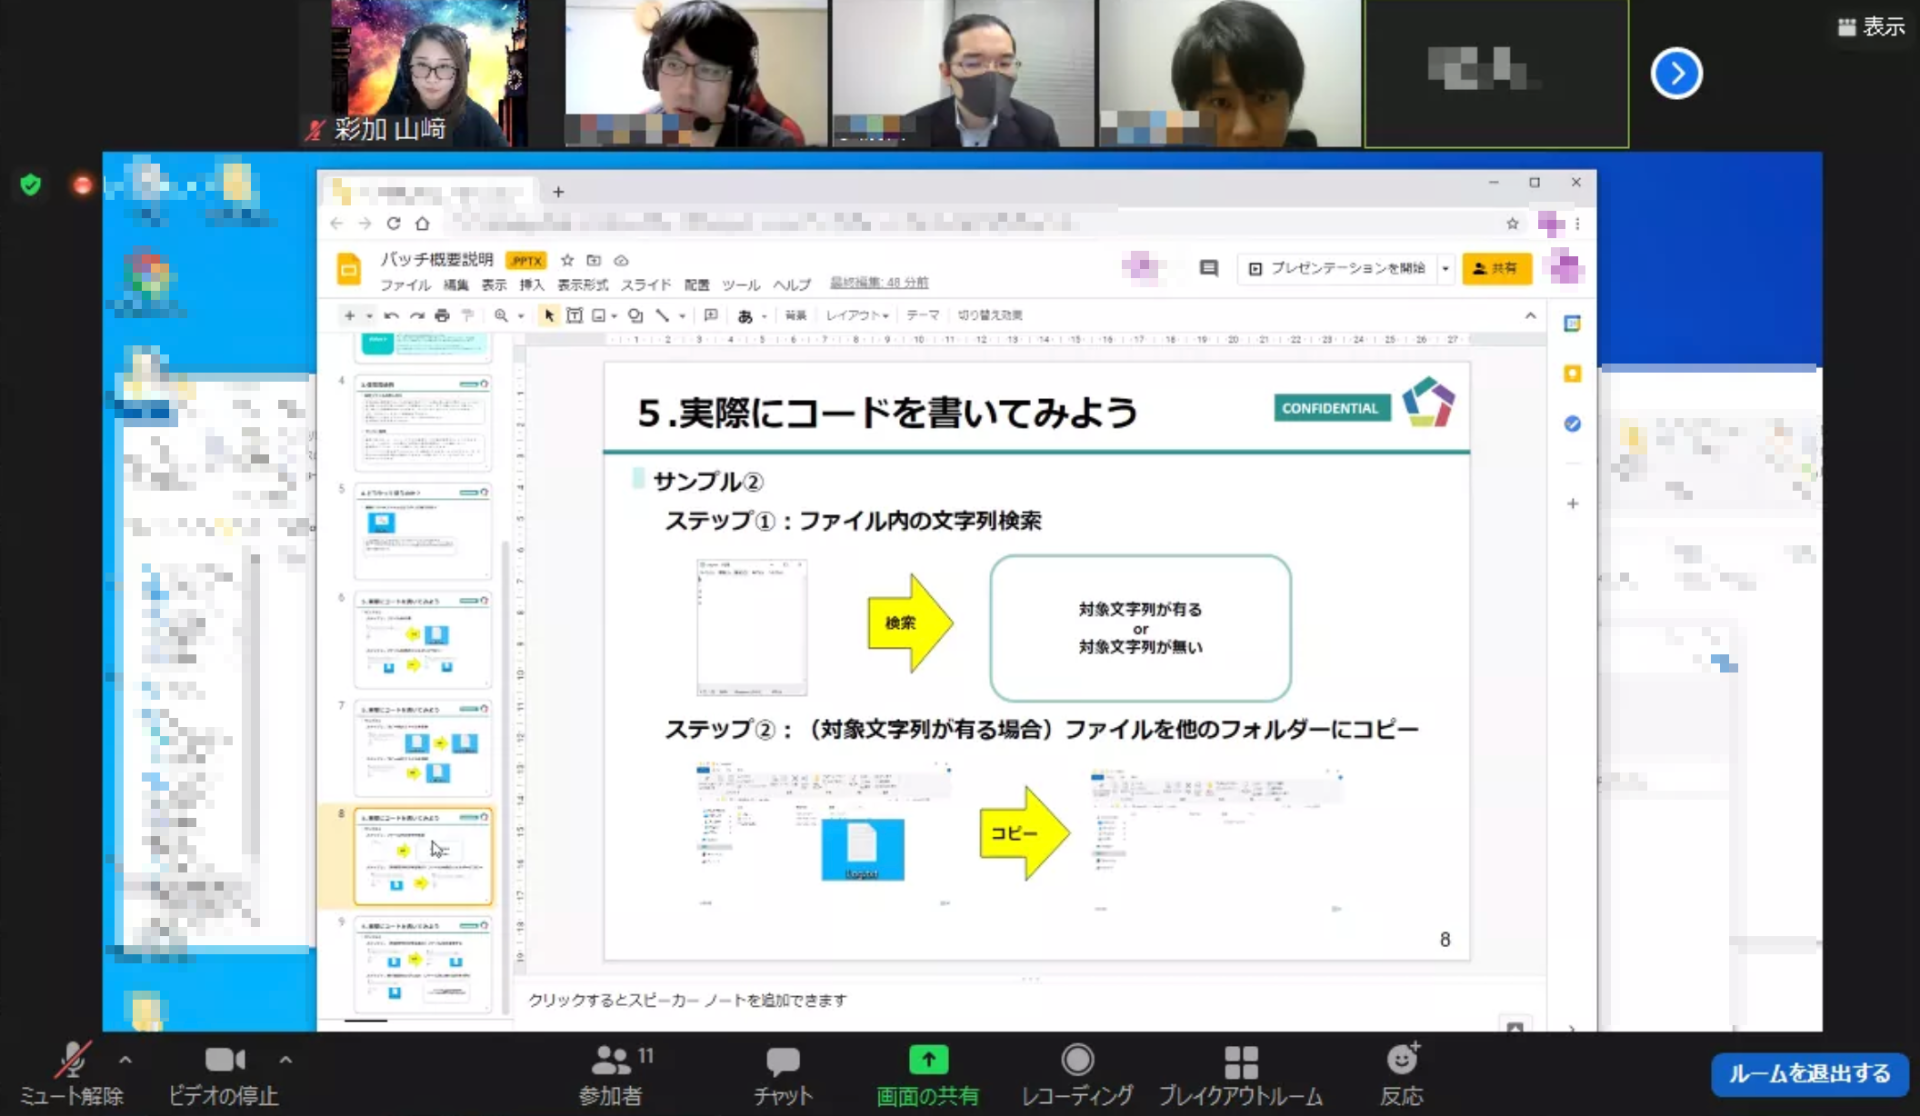Open the comment history icon
This screenshot has width=1920, height=1116.
click(x=1209, y=268)
